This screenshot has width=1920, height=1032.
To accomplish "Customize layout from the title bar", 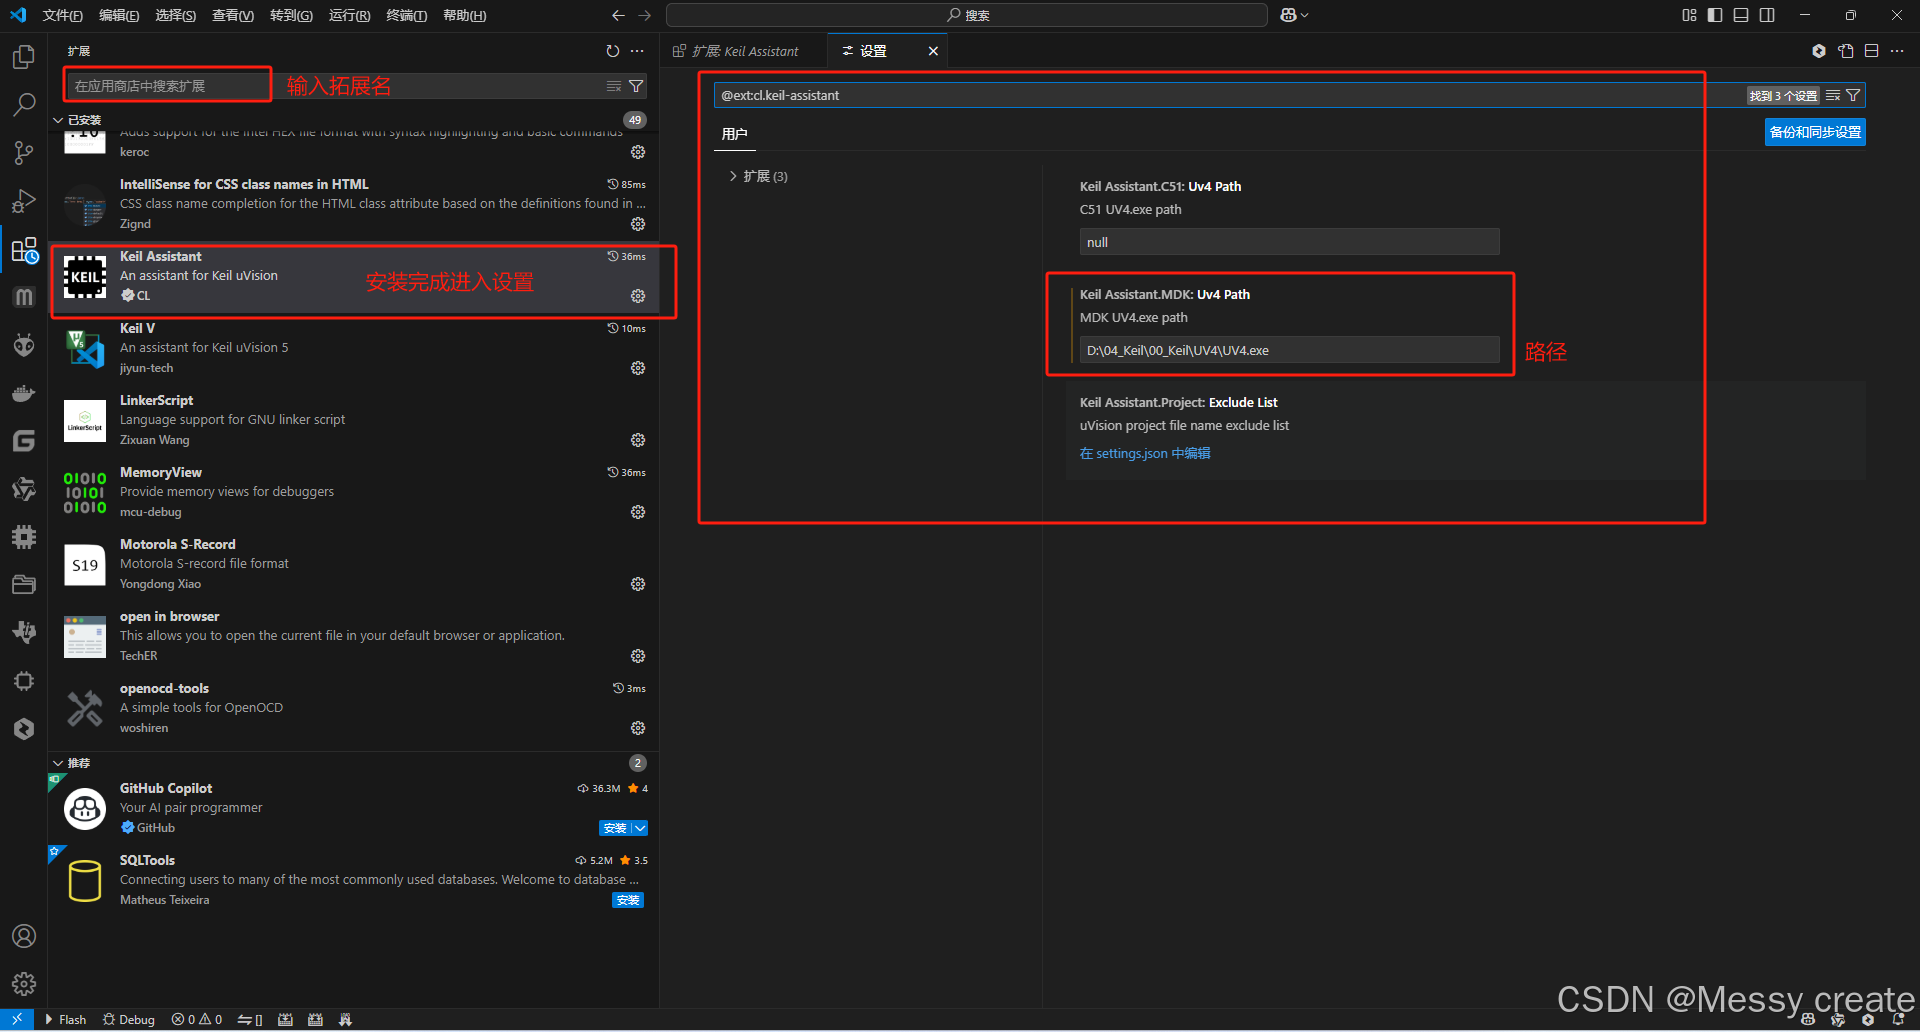I will (x=1689, y=15).
